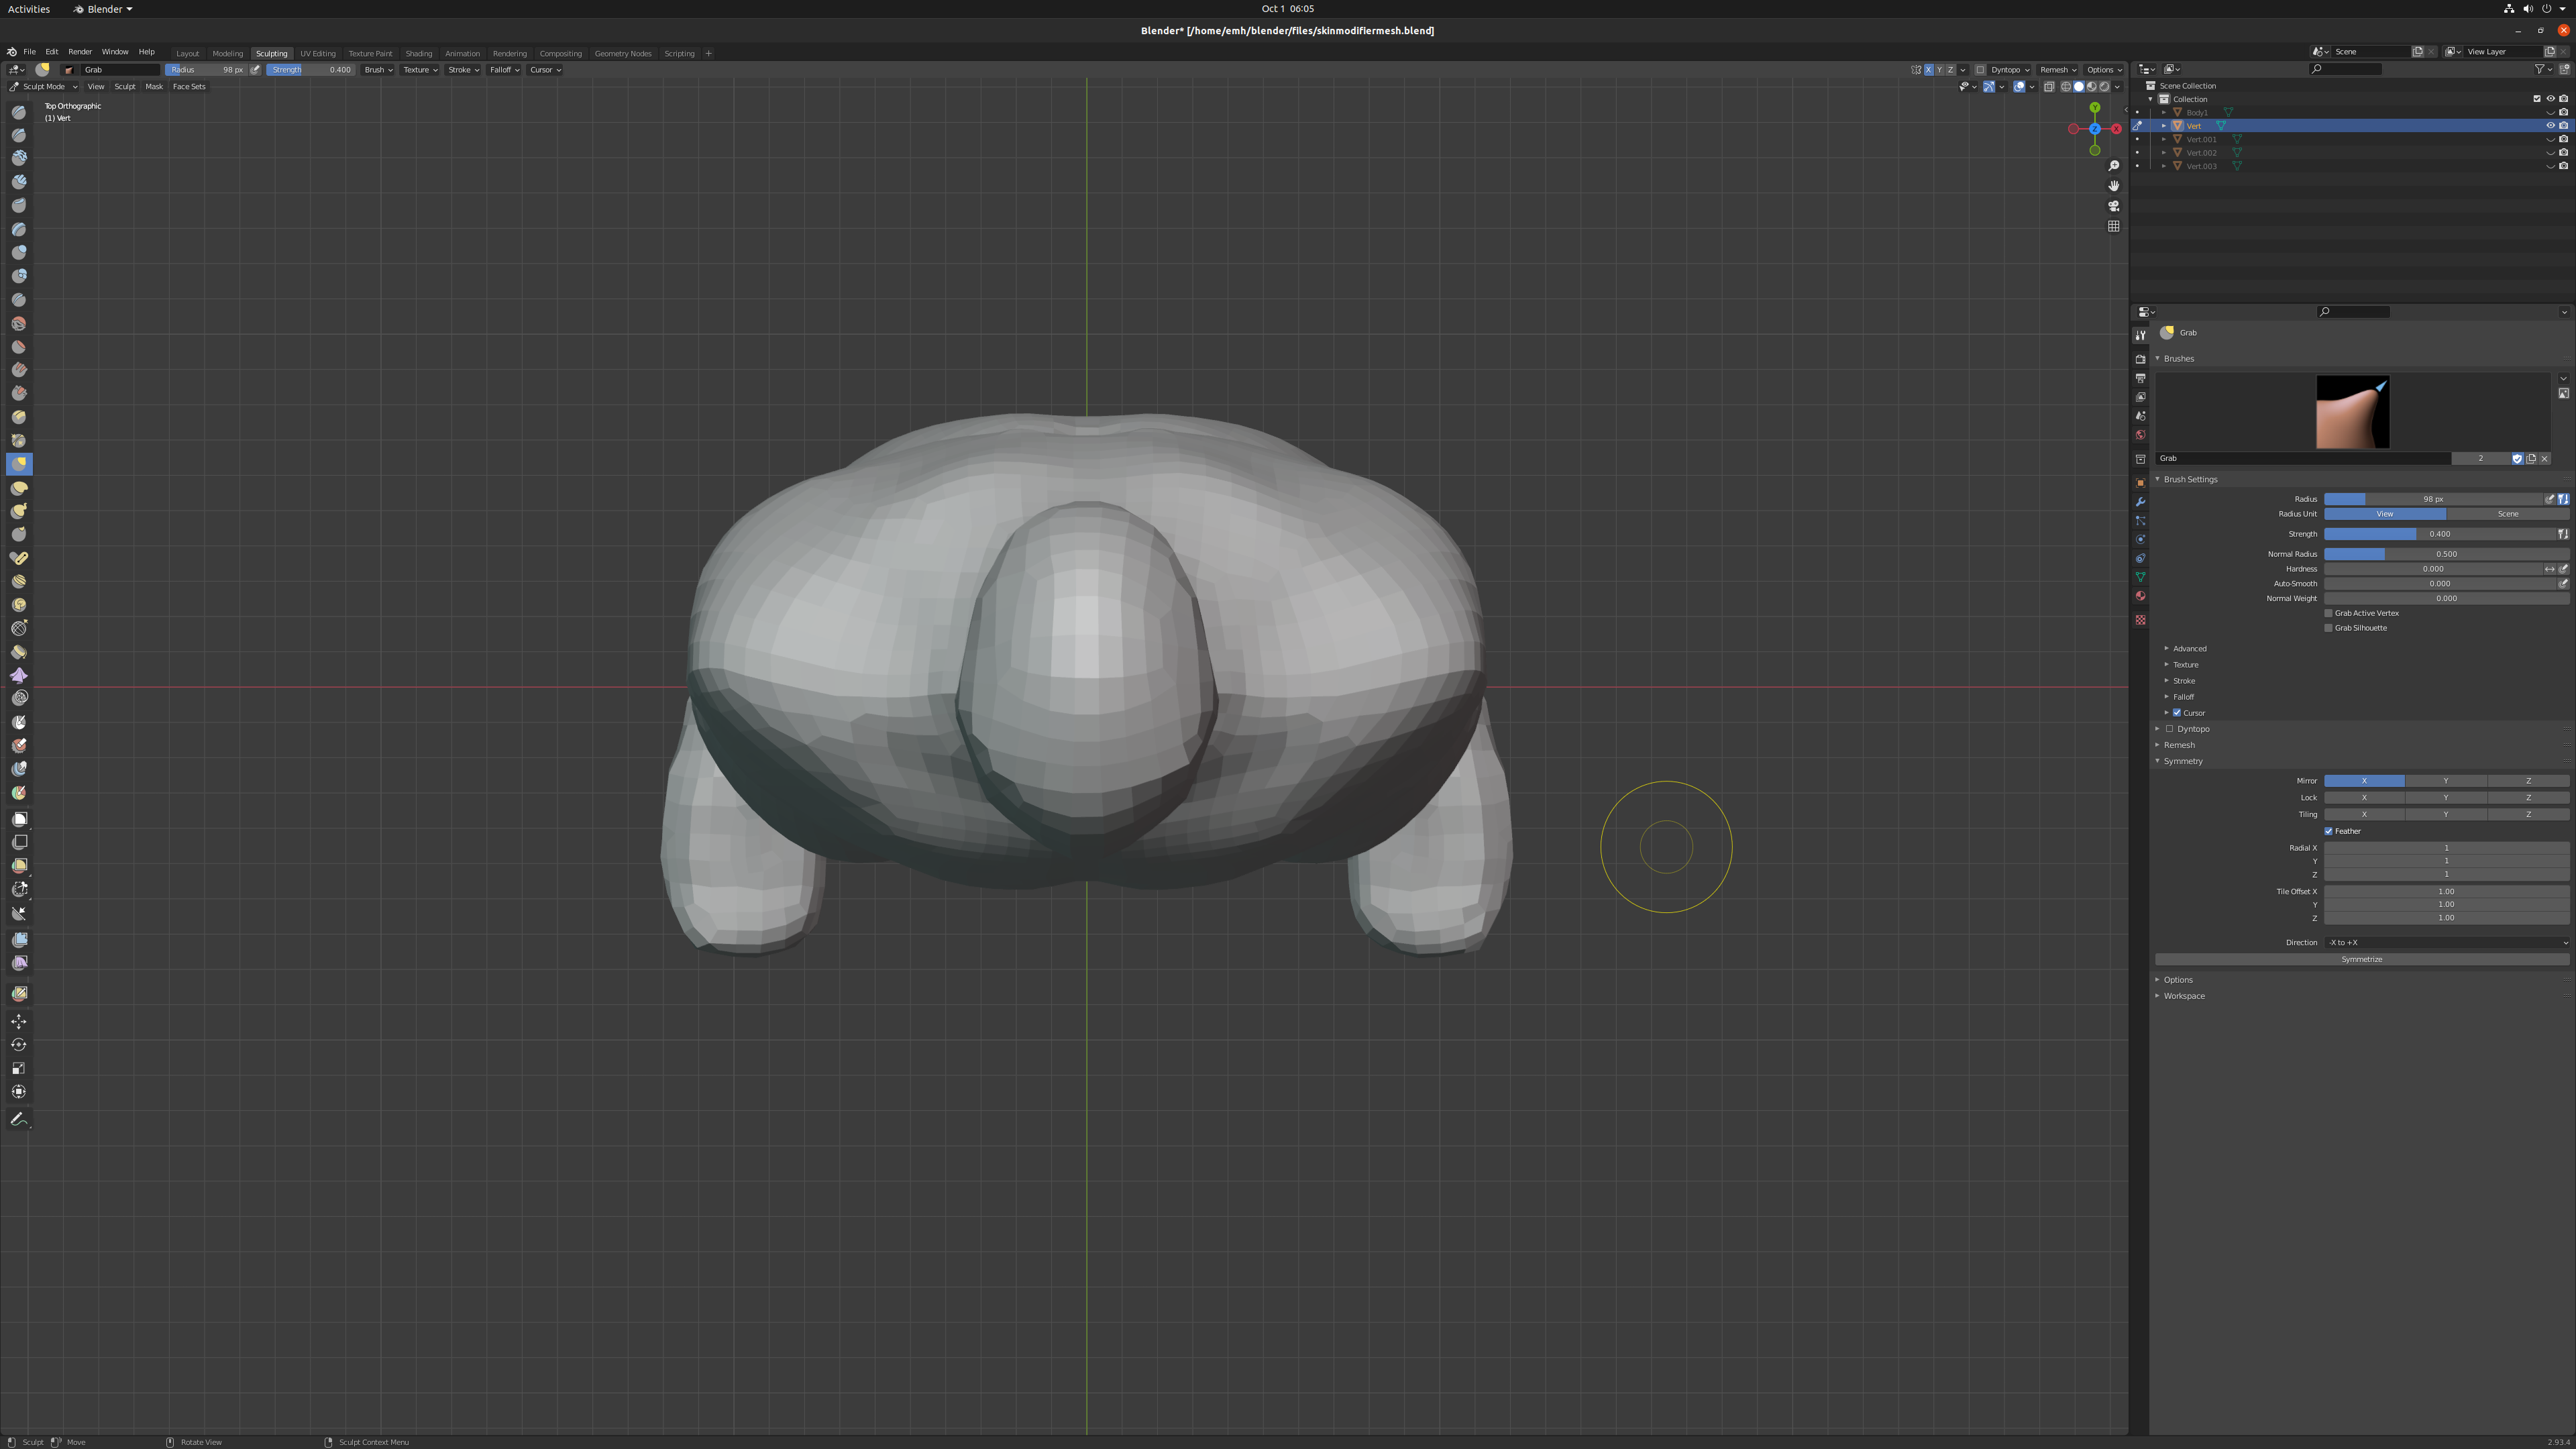Image resolution: width=2576 pixels, height=1449 pixels.
Task: Set Radius Unit to View
Action: [x=2385, y=514]
